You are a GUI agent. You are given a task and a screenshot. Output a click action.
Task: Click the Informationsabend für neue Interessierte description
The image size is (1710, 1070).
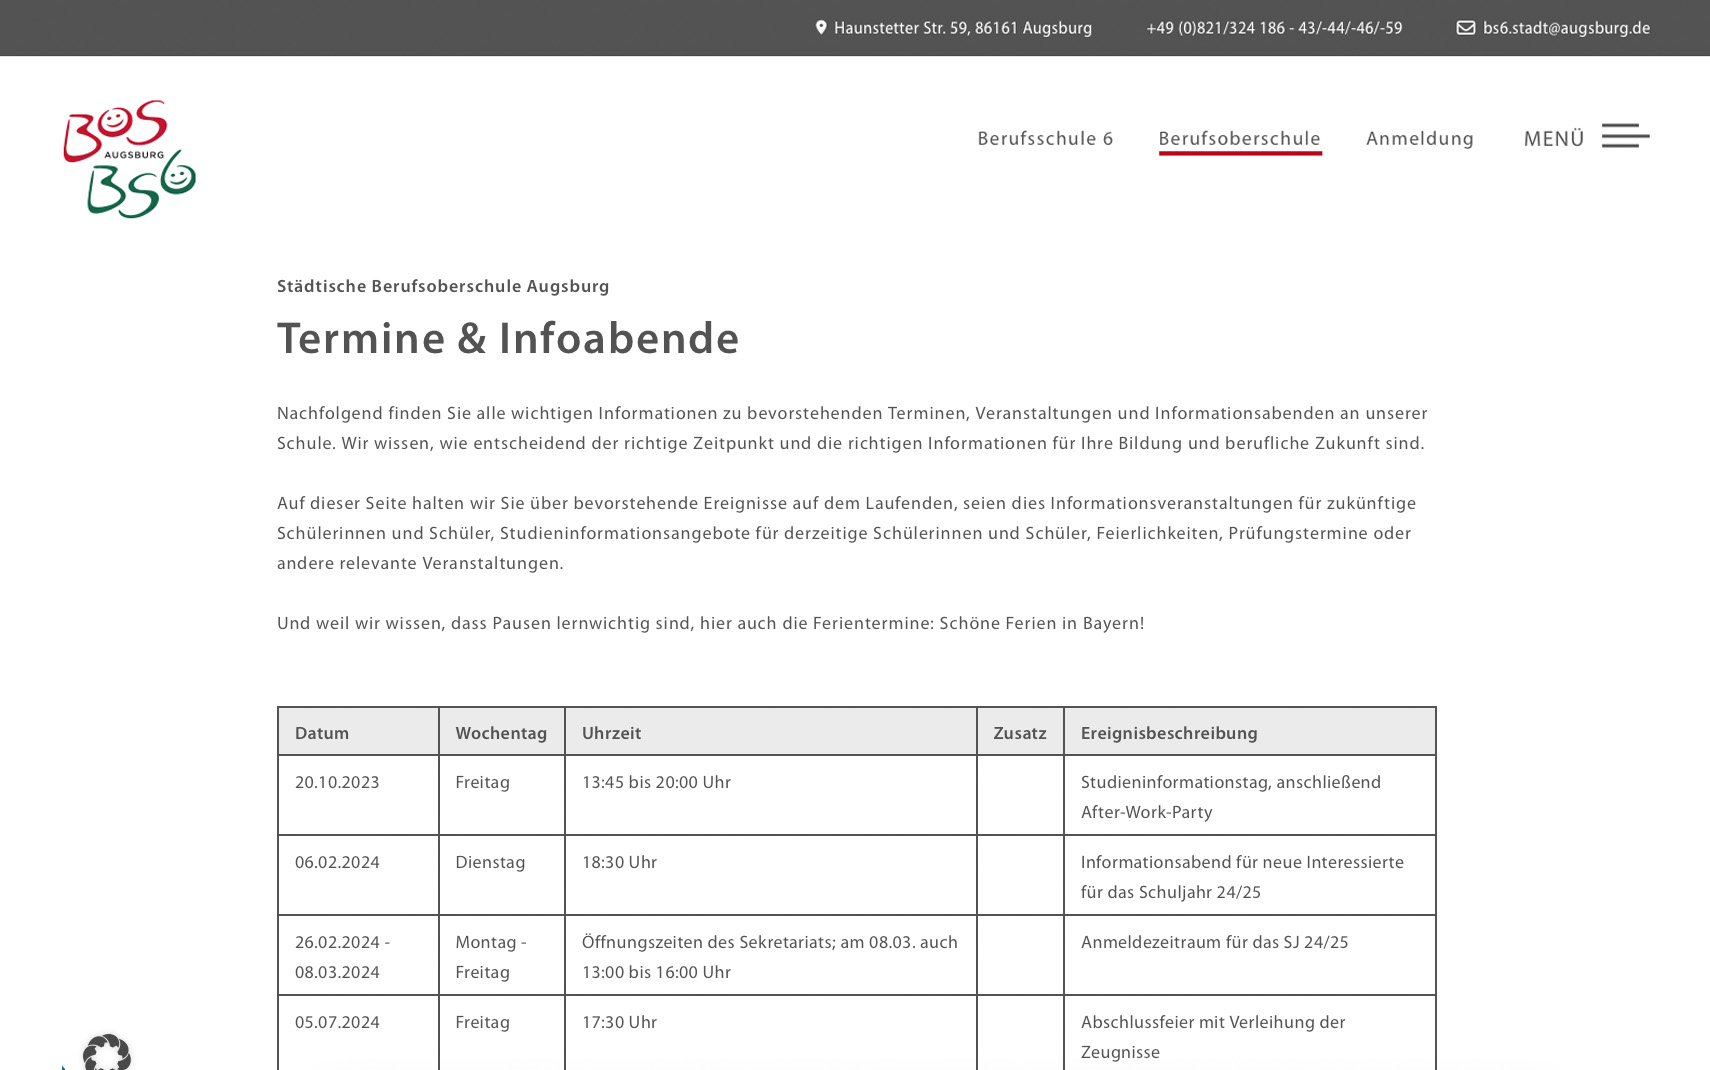pyautogui.click(x=1249, y=875)
